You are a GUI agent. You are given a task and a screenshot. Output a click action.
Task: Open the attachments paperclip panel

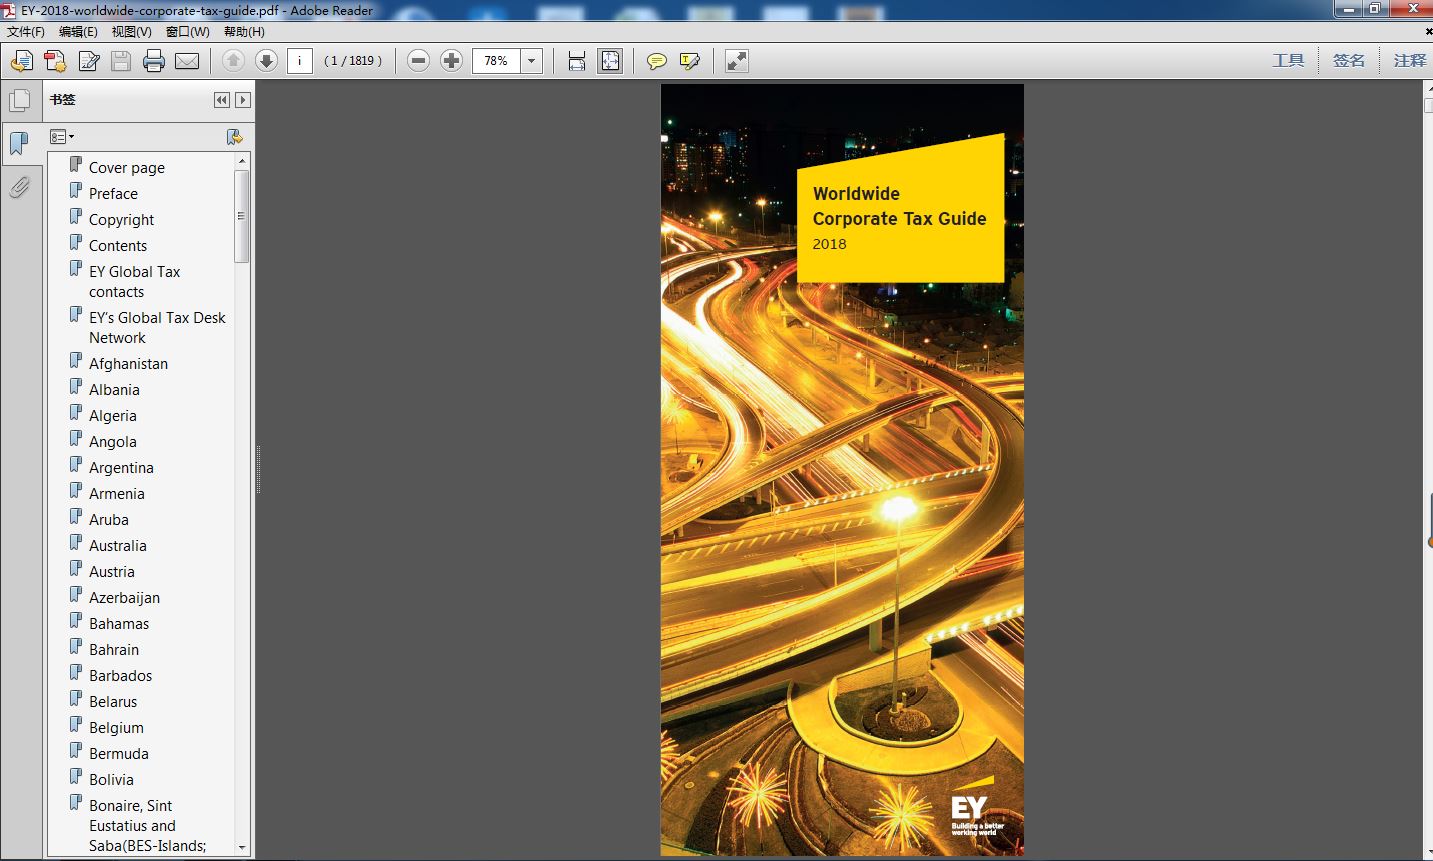19,187
